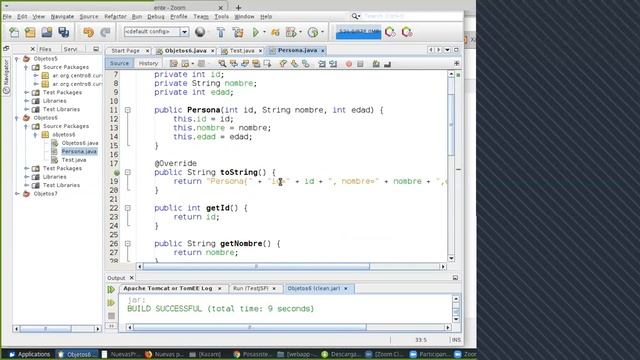Expand Libraries under Objetos6
640x360 pixels.
pyautogui.click(x=27, y=177)
